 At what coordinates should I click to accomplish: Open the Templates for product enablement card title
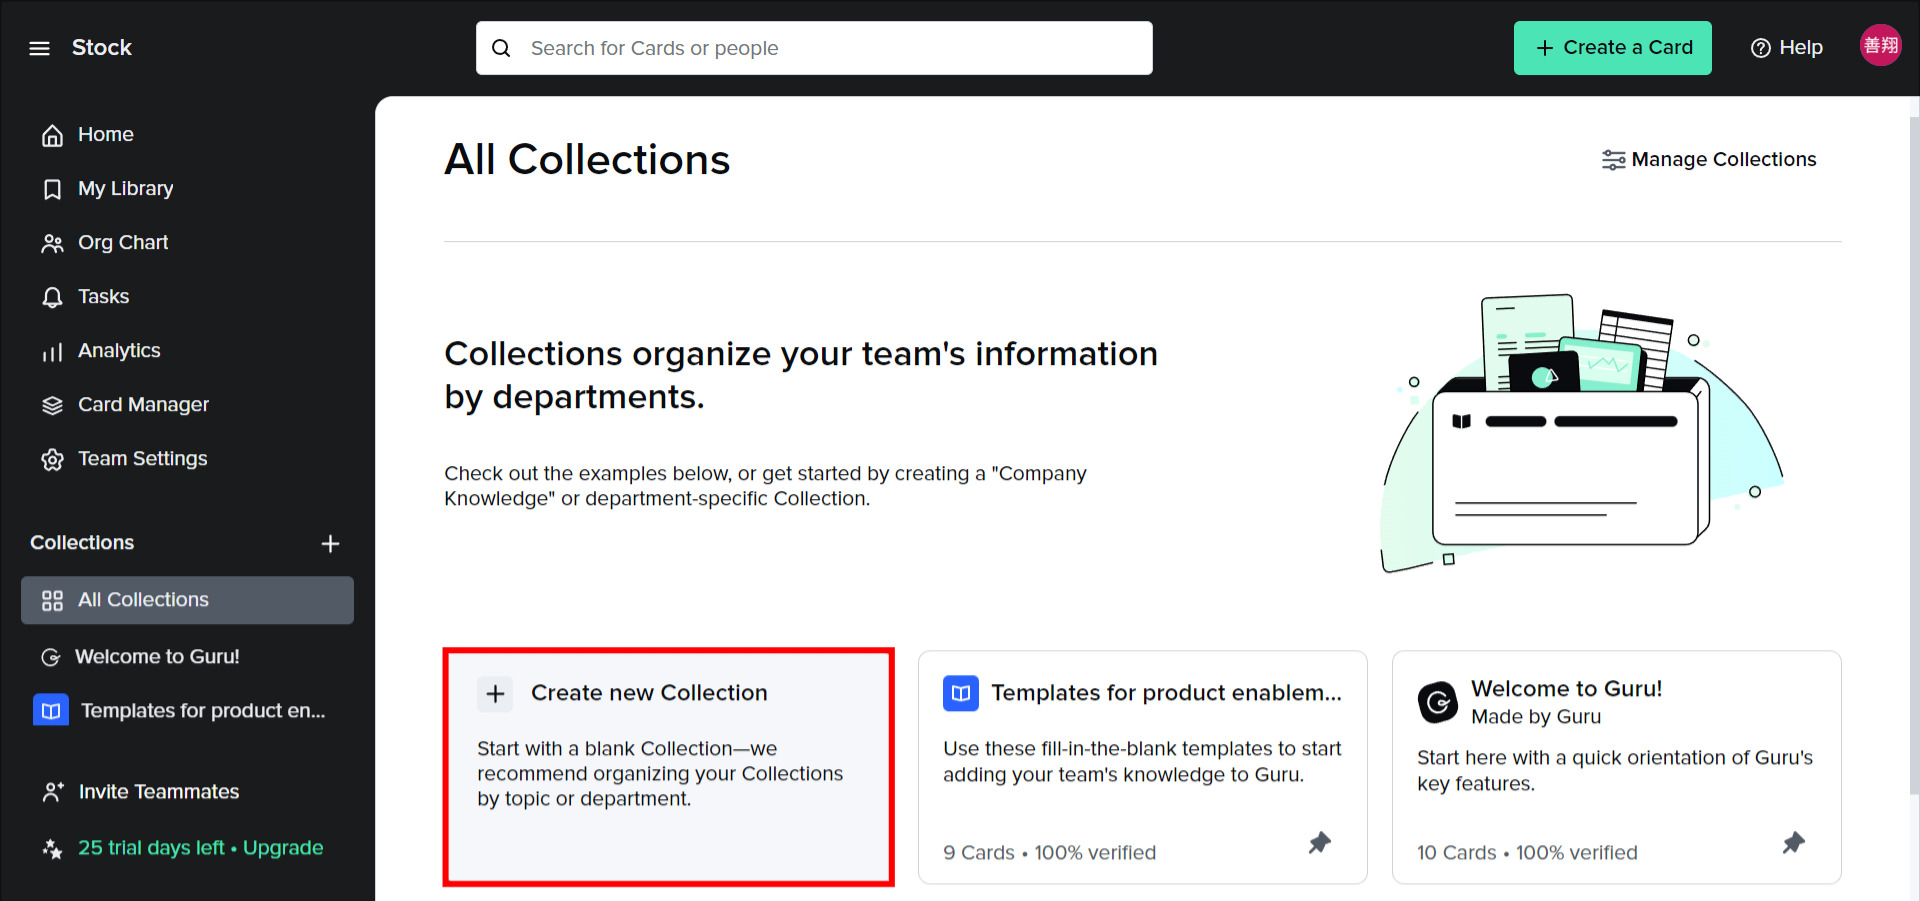pos(1166,693)
